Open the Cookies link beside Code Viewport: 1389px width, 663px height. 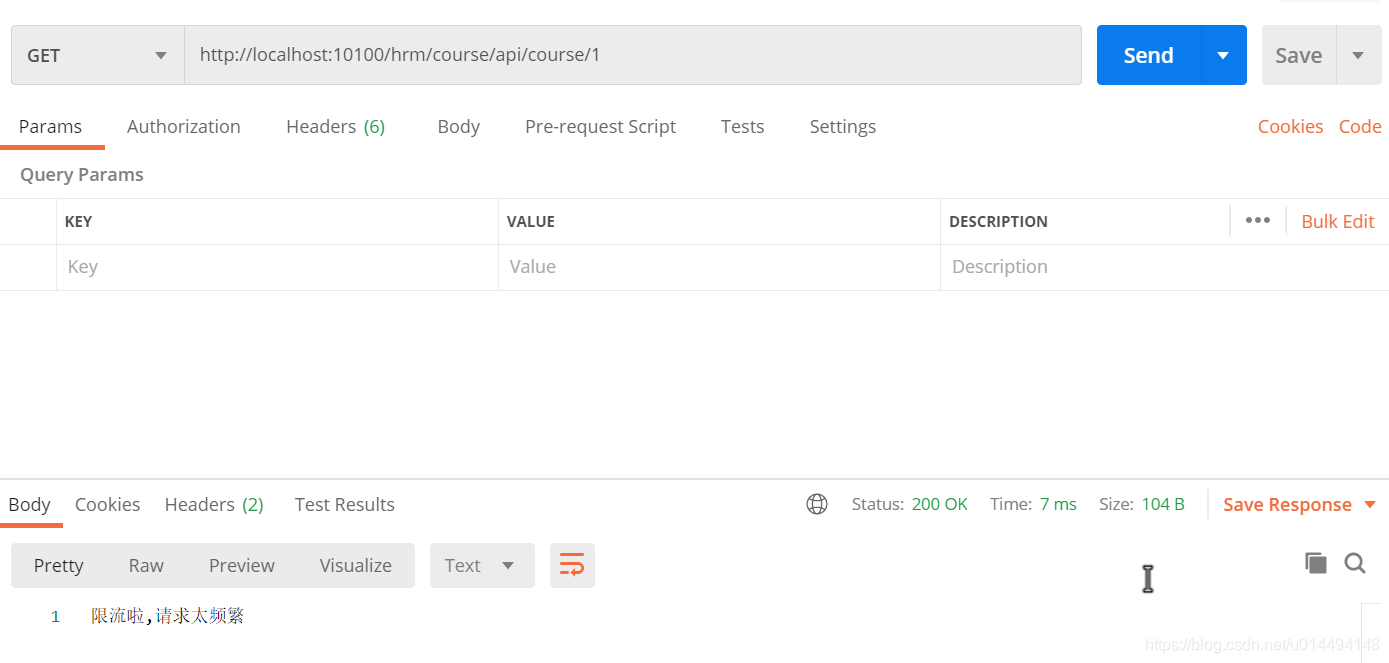[x=1290, y=127]
